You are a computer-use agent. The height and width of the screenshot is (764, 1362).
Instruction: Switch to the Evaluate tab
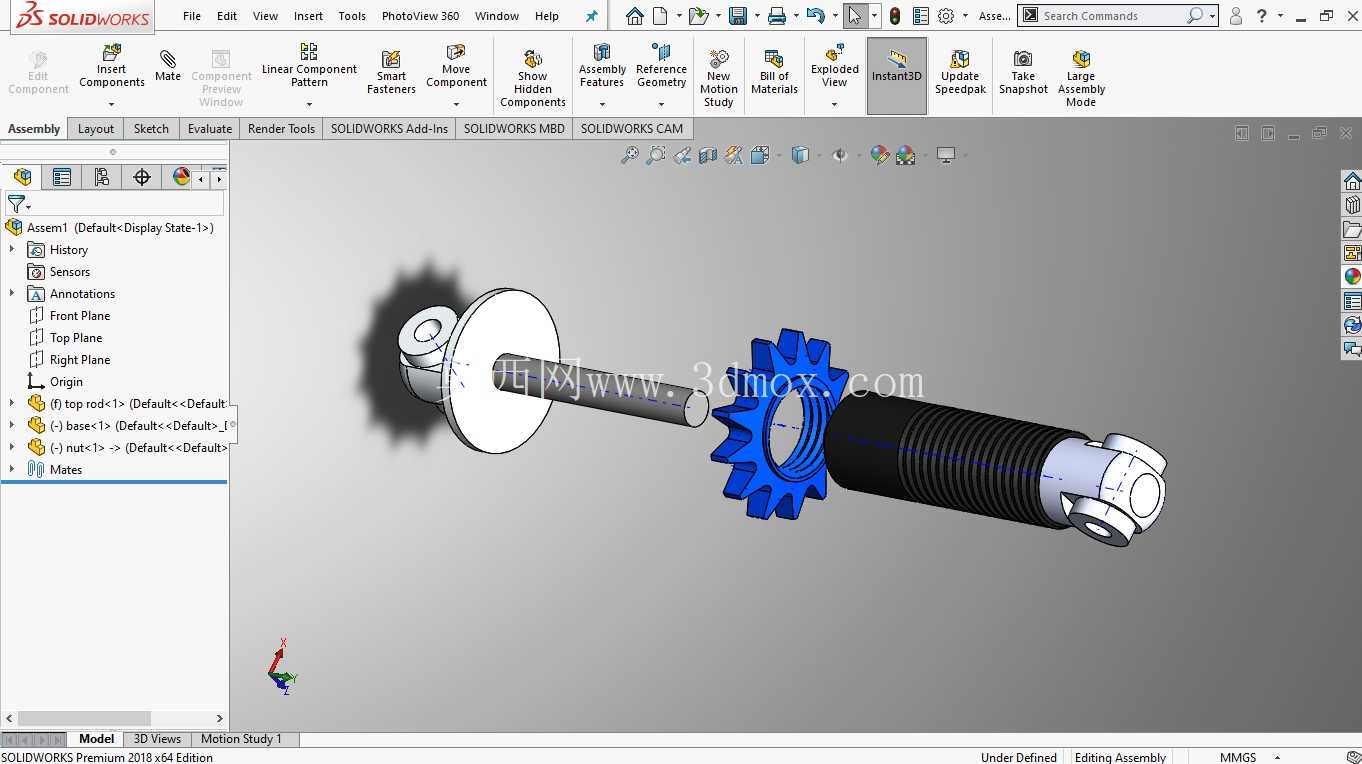point(210,128)
